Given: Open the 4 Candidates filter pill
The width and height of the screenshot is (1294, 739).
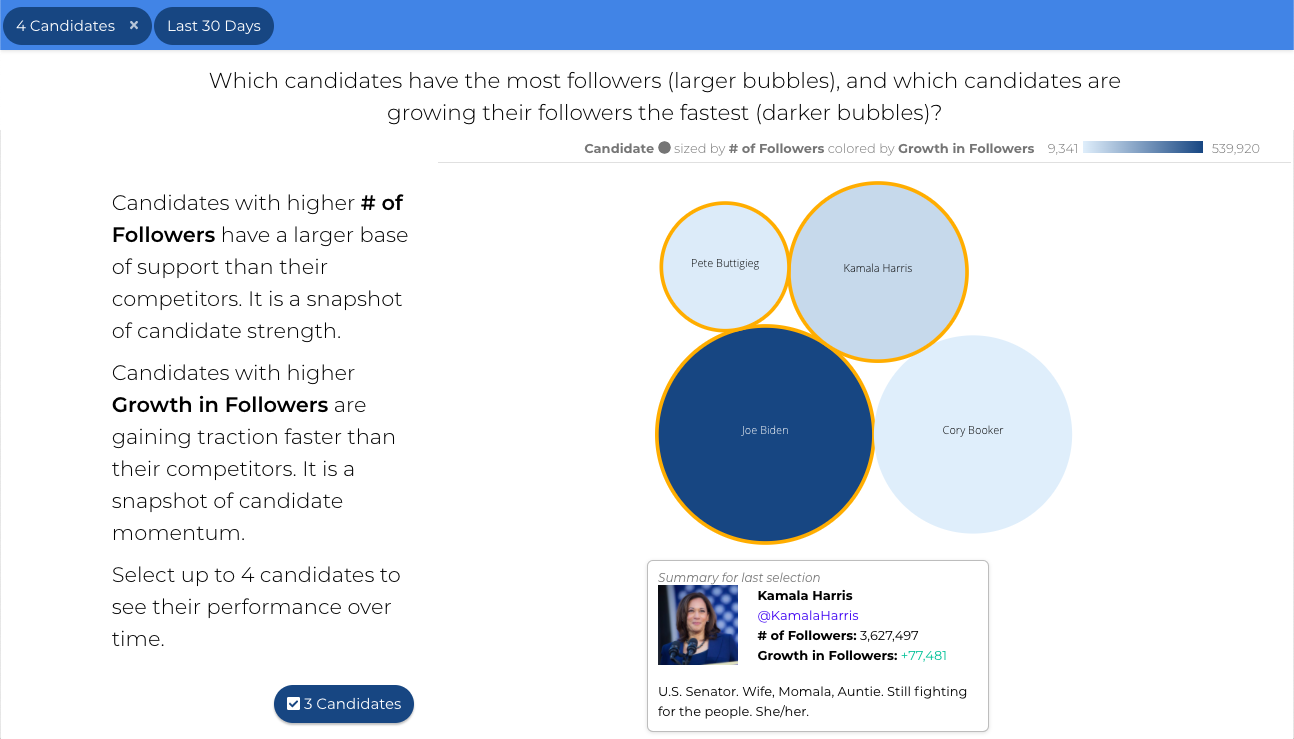Looking at the screenshot, I should click(x=66, y=26).
